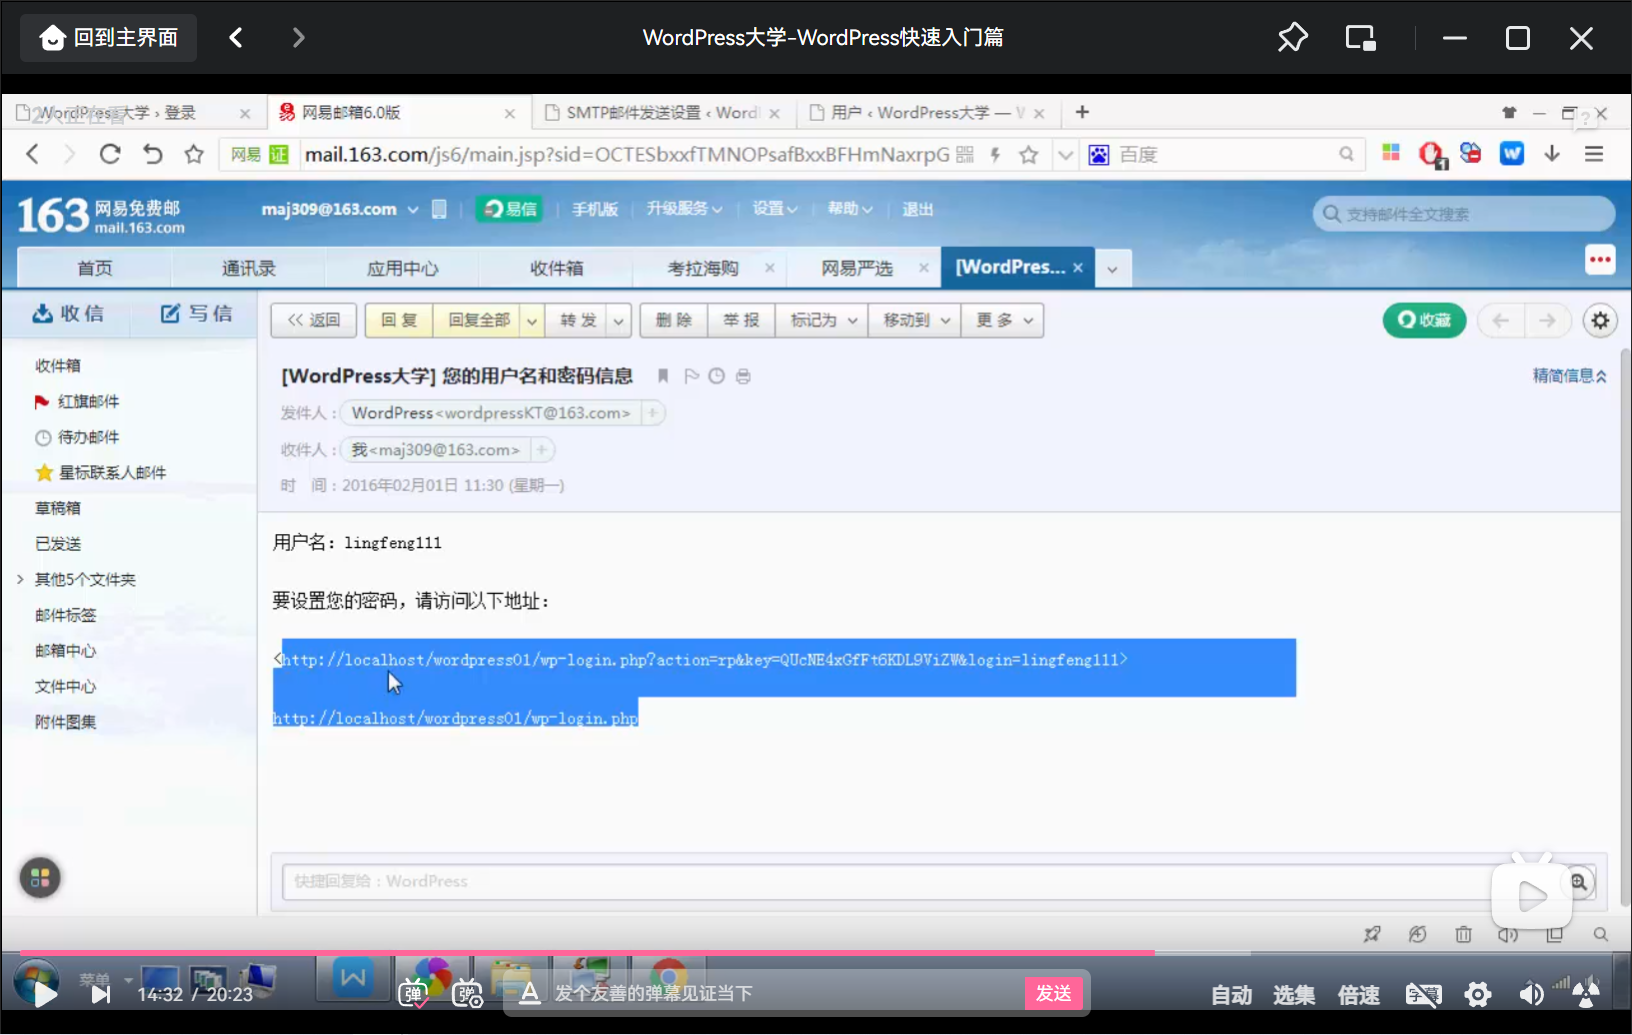Click the 写信 compose button
Viewport: 1632px width, 1035px height.
tap(196, 313)
